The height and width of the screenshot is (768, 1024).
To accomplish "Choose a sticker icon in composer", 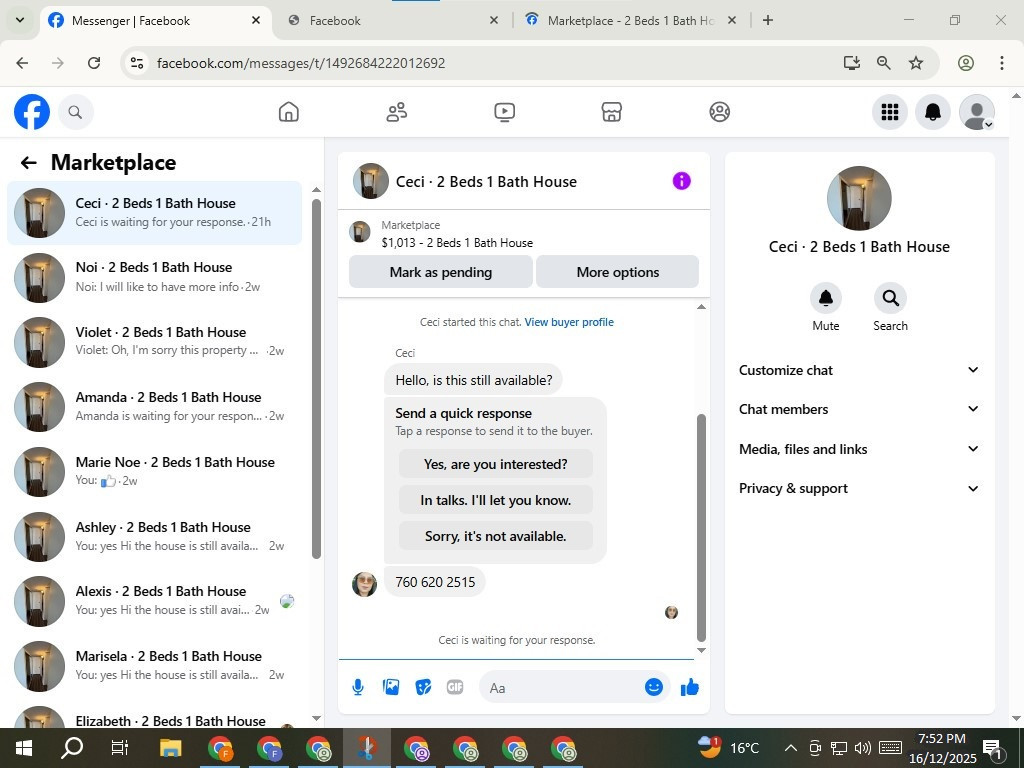I will (423, 687).
